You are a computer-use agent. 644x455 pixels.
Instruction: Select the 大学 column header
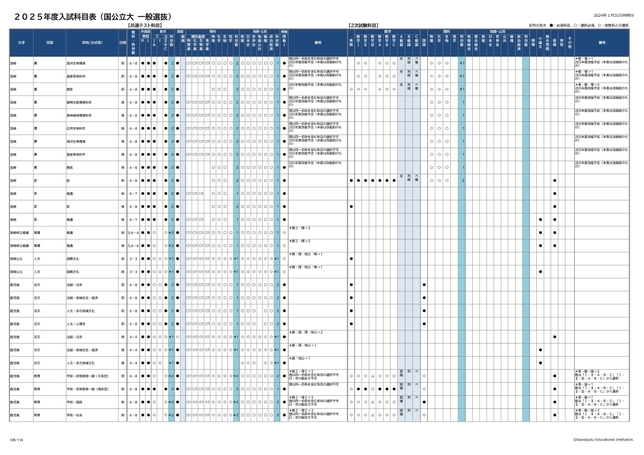[20, 43]
